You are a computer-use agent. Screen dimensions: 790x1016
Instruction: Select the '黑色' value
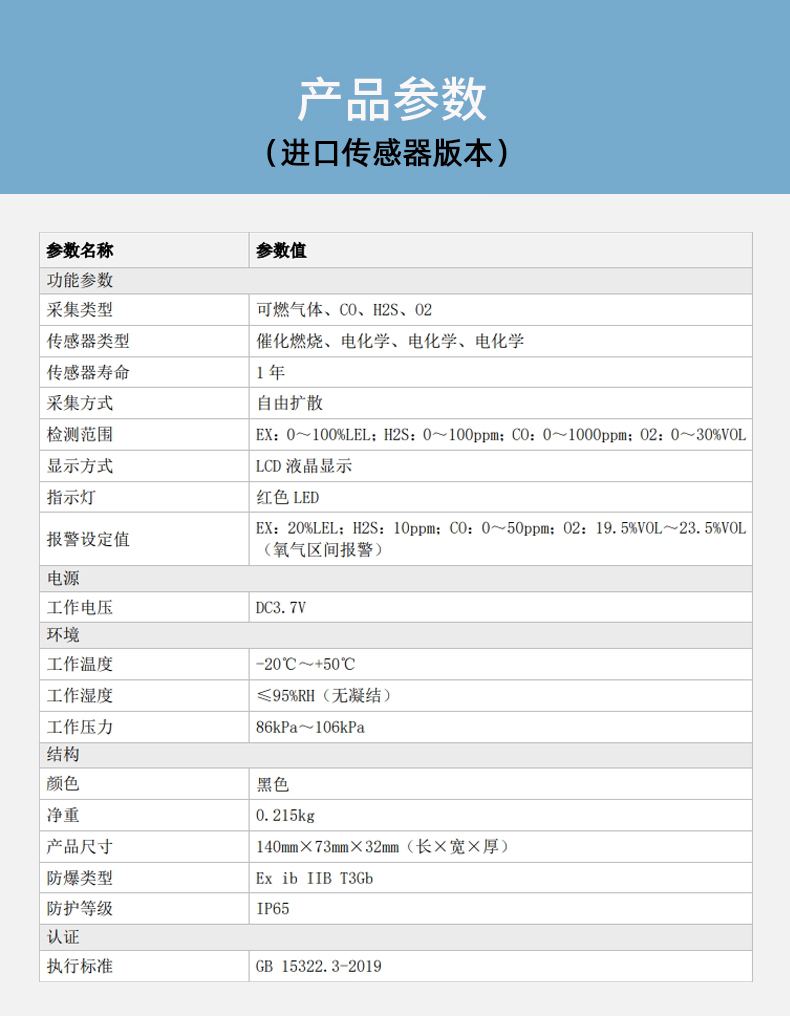272,784
